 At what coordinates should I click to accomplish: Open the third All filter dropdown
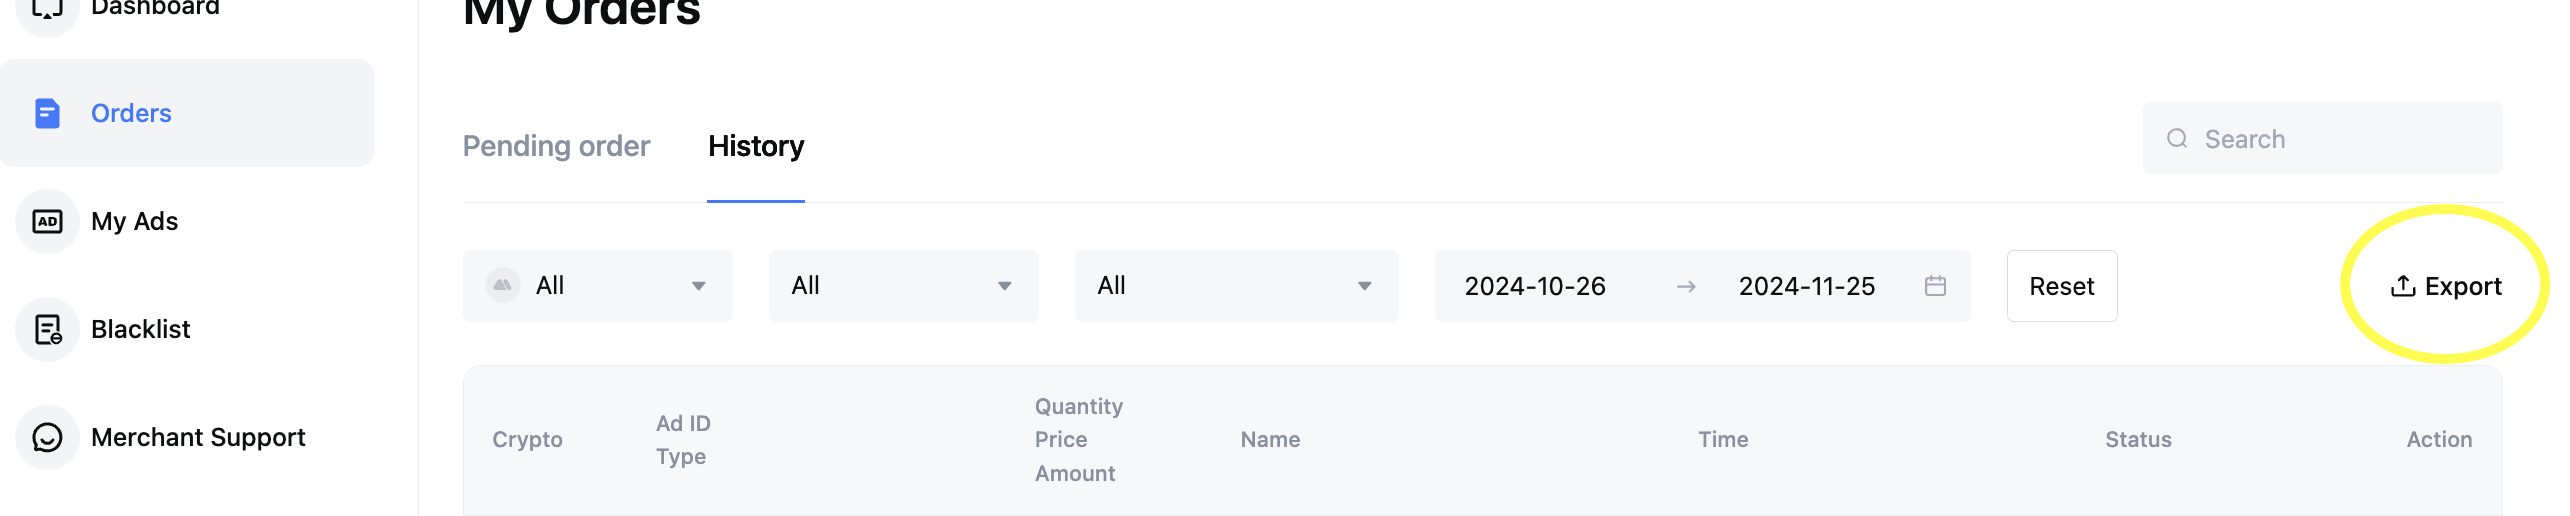(x=1237, y=286)
